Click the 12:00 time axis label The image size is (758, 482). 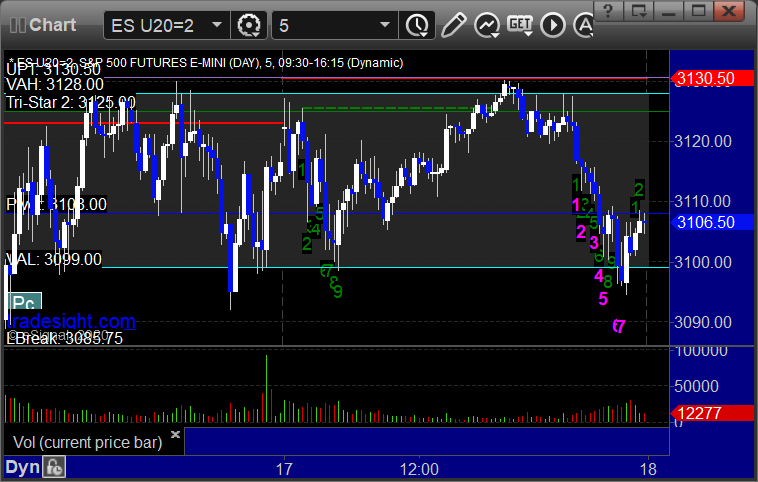[419, 469]
